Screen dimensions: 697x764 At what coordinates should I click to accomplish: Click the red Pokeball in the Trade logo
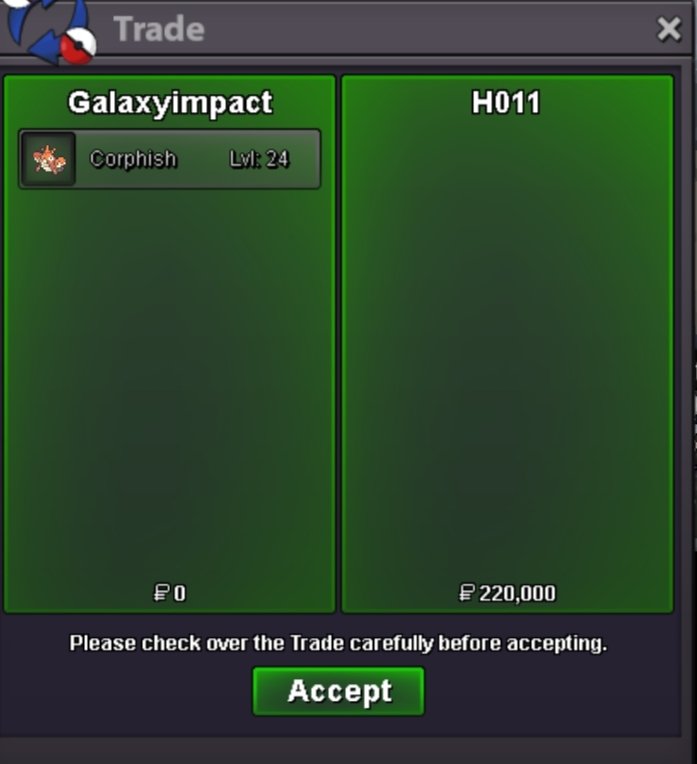click(x=78, y=47)
